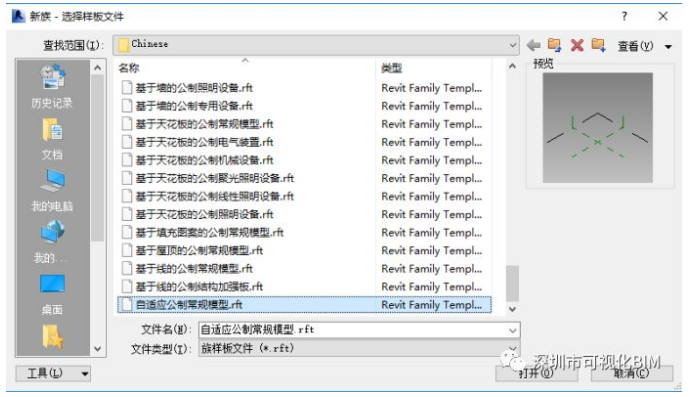Image resolution: width=689 pixels, height=397 pixels.
Task: Select file 基于天花板的公制机械设备.rft
Action: tap(304, 160)
